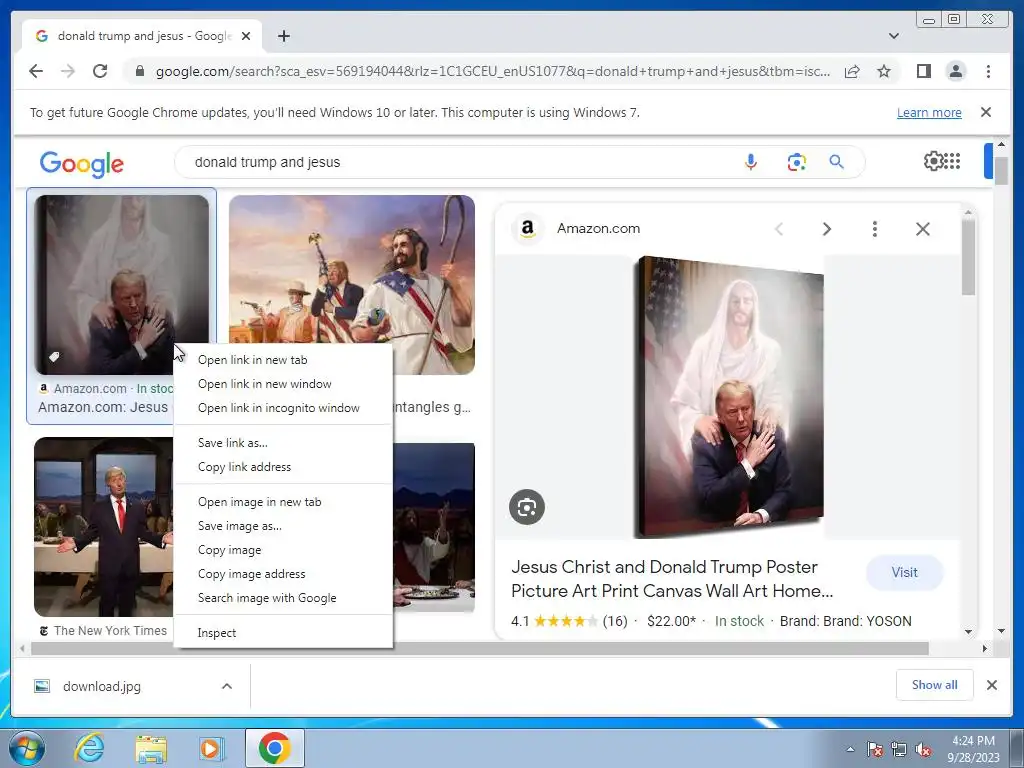The image size is (1024, 768).
Task: Open a new tab with plus button
Action: pos(283,36)
